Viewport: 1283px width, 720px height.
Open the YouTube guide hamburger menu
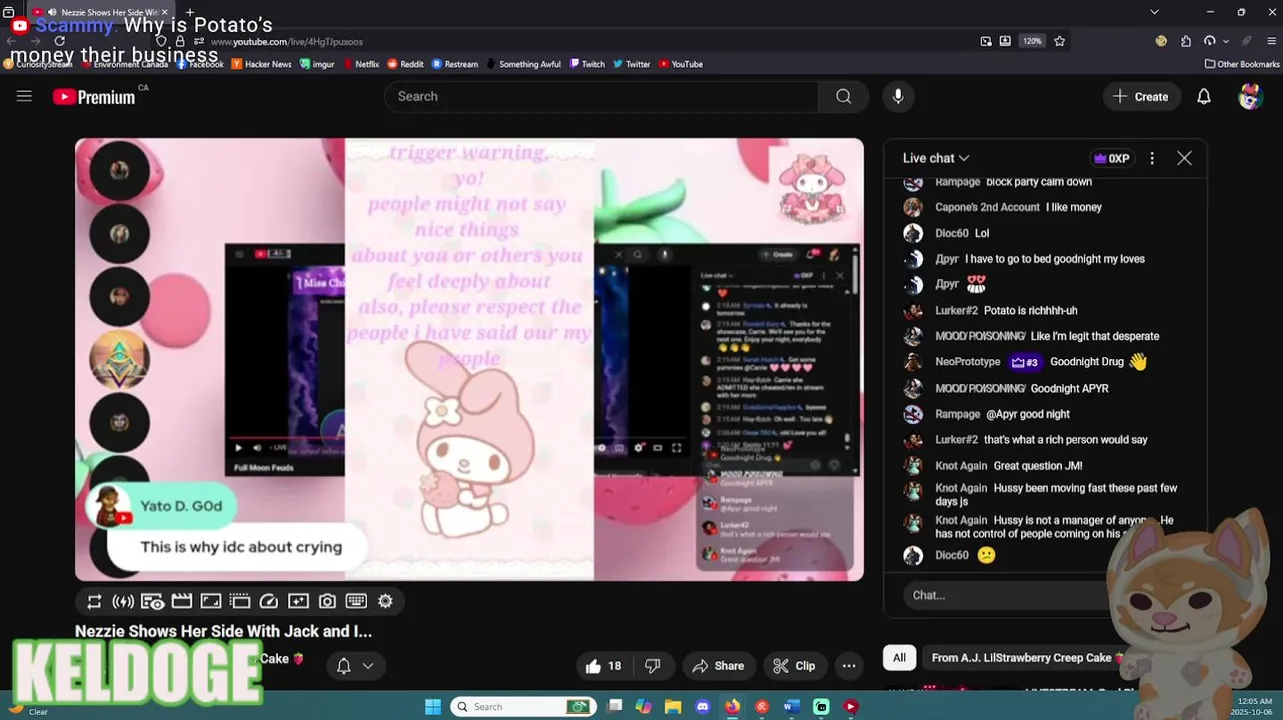pos(24,96)
